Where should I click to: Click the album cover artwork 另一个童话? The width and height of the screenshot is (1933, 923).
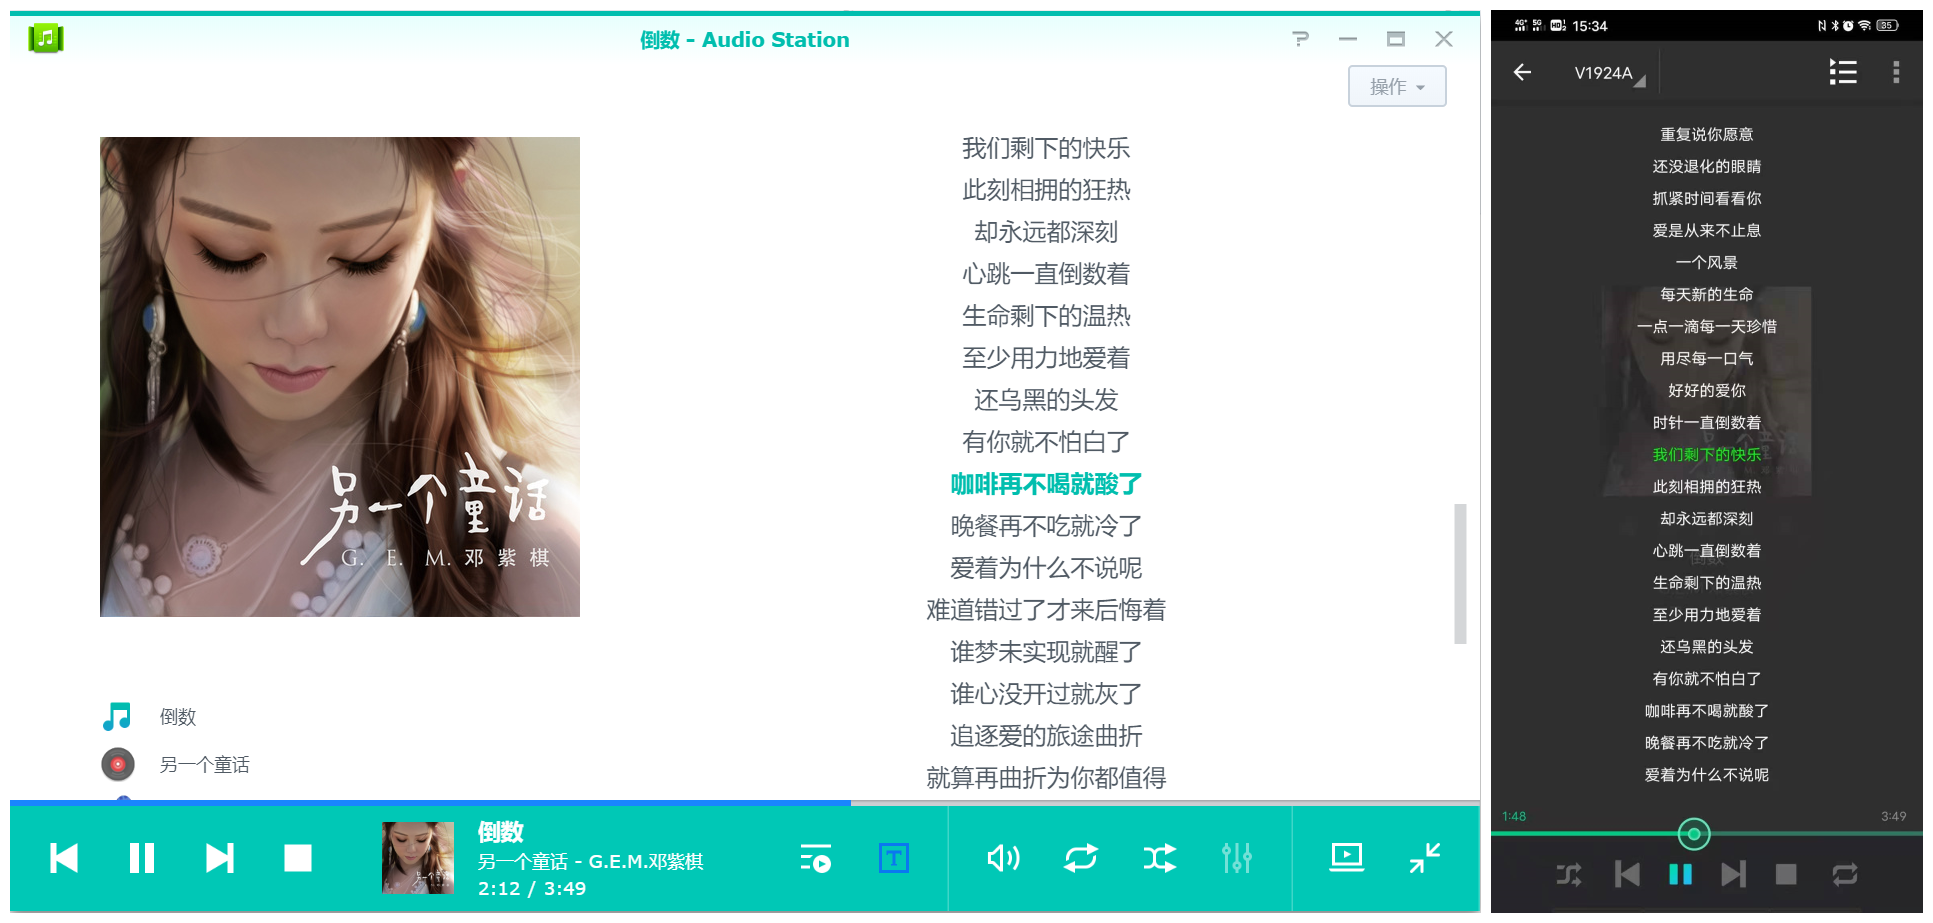(340, 377)
